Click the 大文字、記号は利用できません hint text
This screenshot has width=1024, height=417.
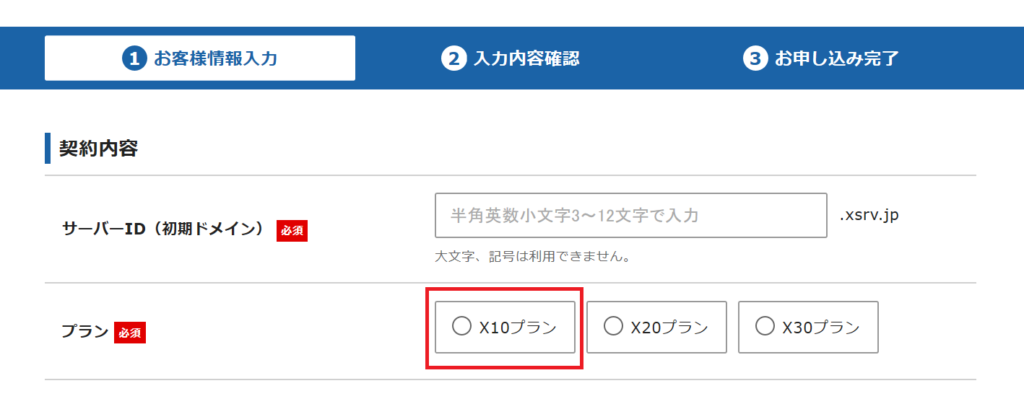[x=532, y=256]
